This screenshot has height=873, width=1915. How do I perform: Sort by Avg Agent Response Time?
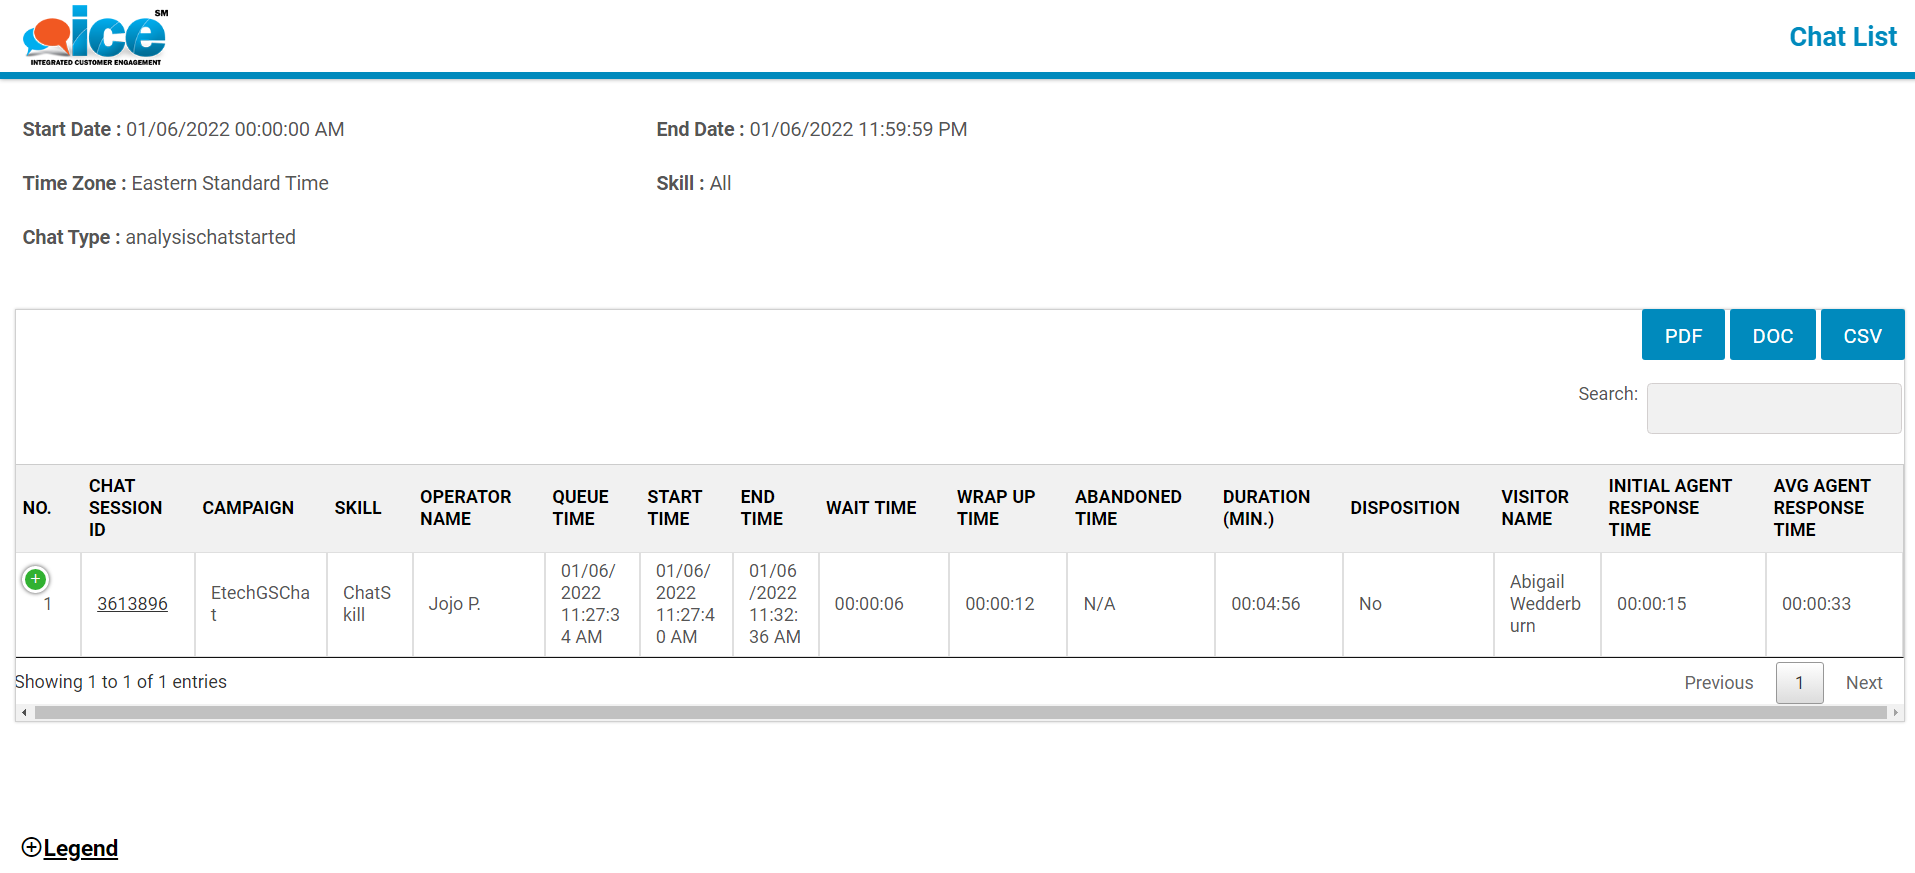1821,508
